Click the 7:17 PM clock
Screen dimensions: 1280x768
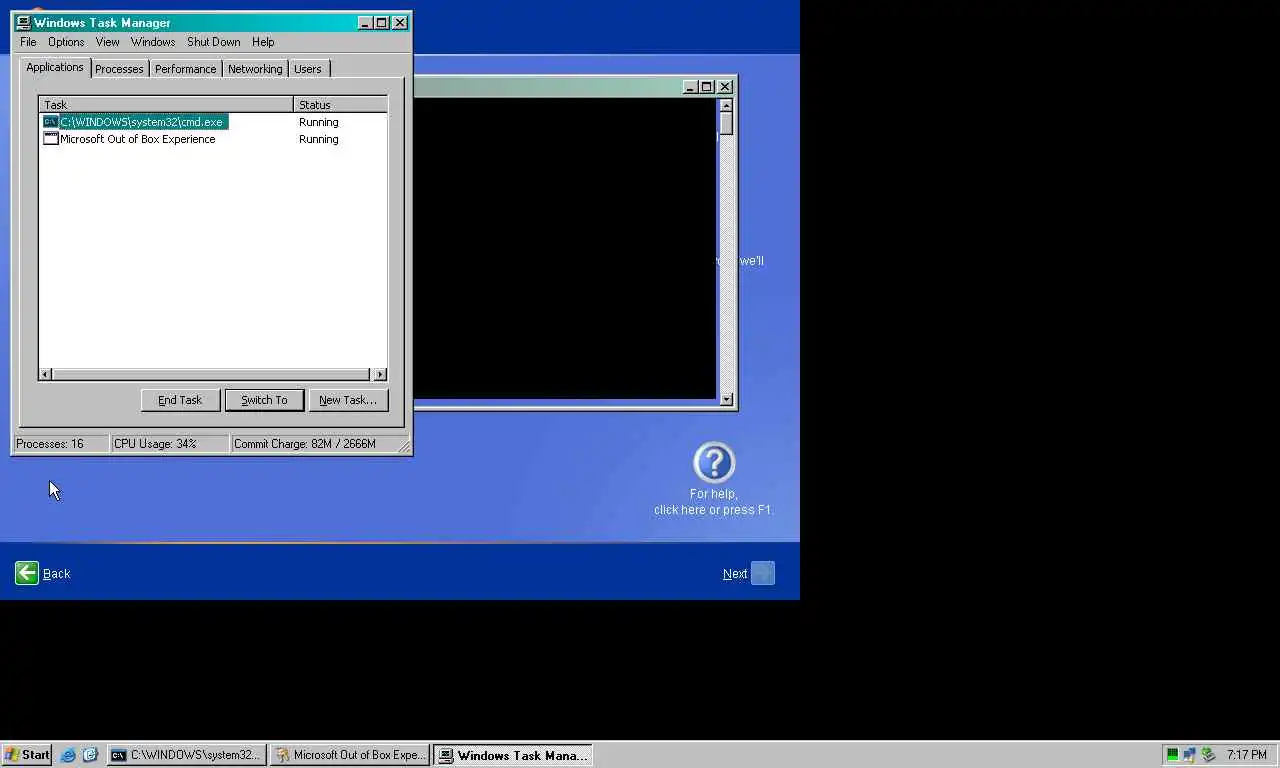coord(1247,755)
